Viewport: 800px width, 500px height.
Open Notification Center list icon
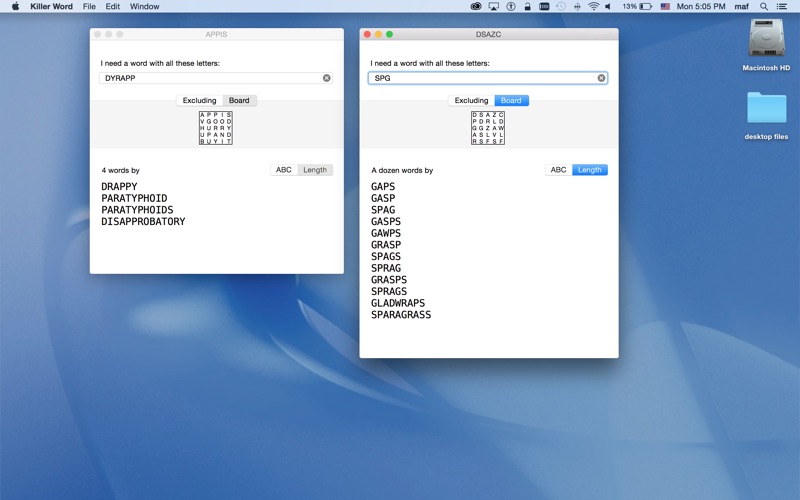(x=781, y=6)
